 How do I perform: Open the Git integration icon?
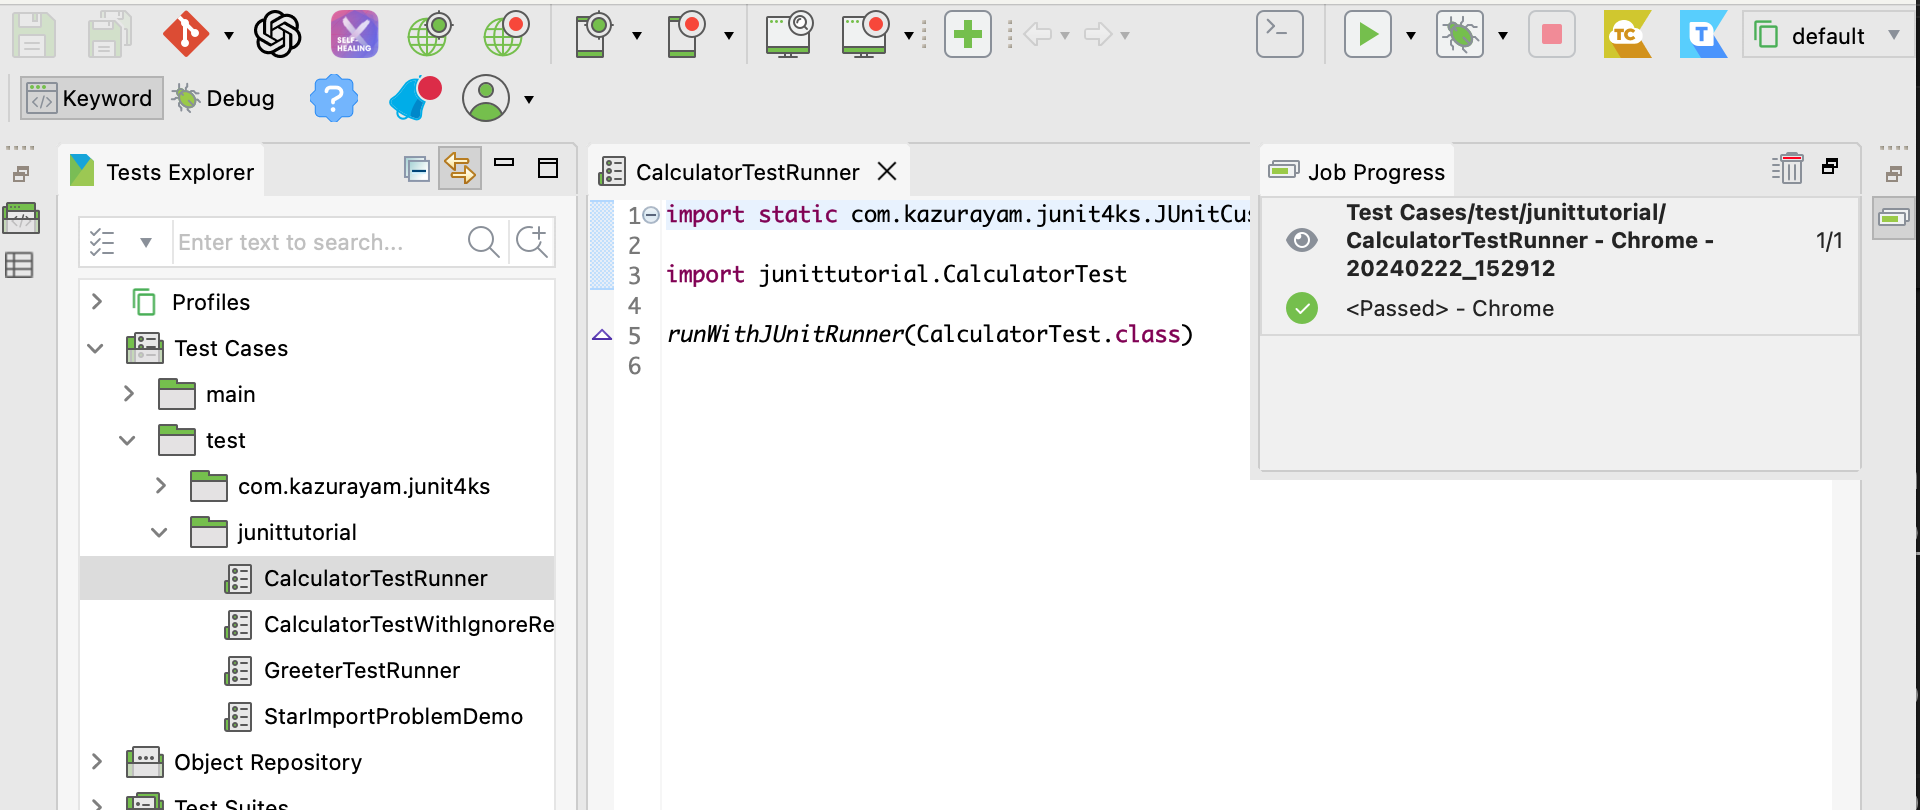point(186,35)
